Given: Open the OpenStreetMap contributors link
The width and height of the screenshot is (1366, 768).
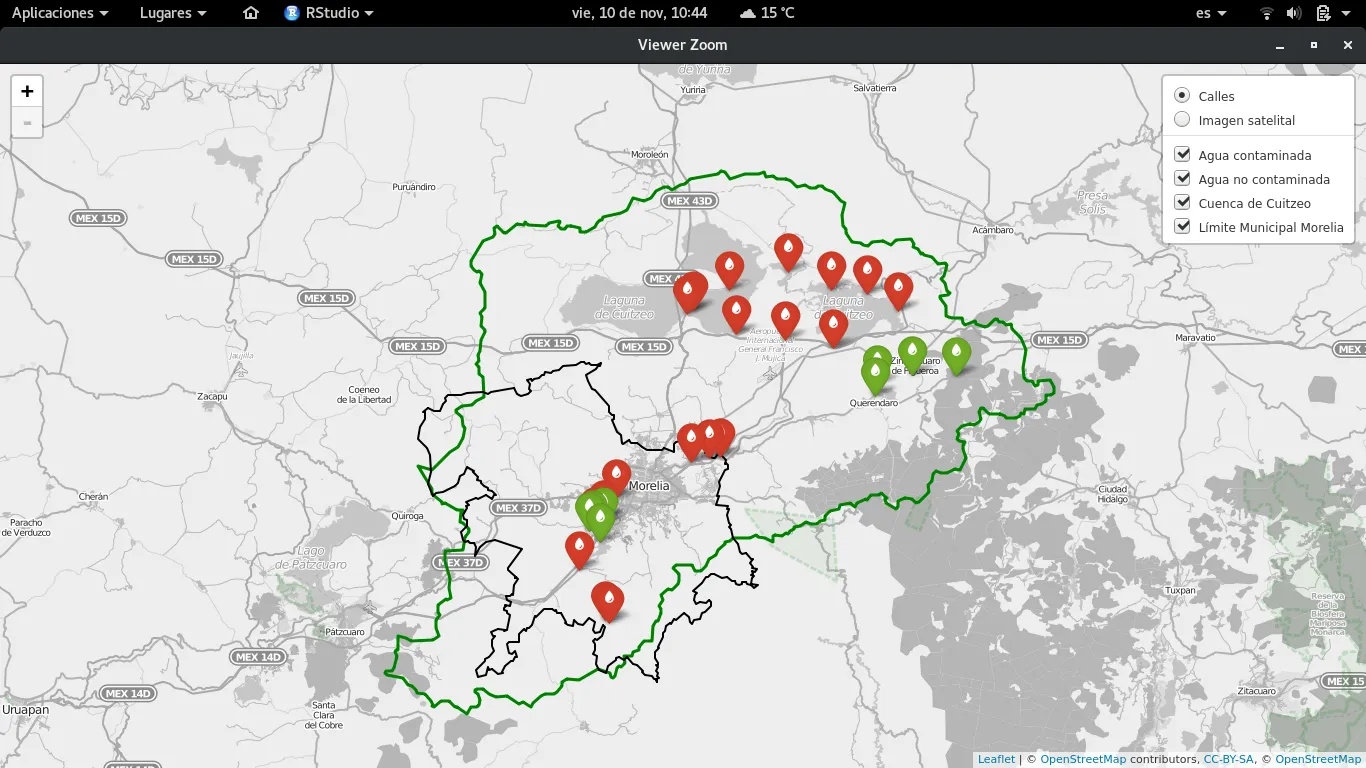Looking at the screenshot, I should coord(1083,759).
